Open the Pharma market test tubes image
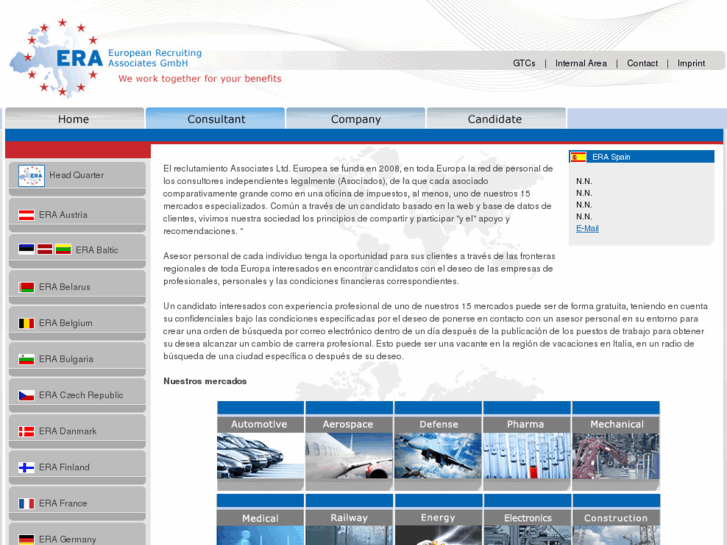The height and width of the screenshot is (545, 727). coord(527,455)
